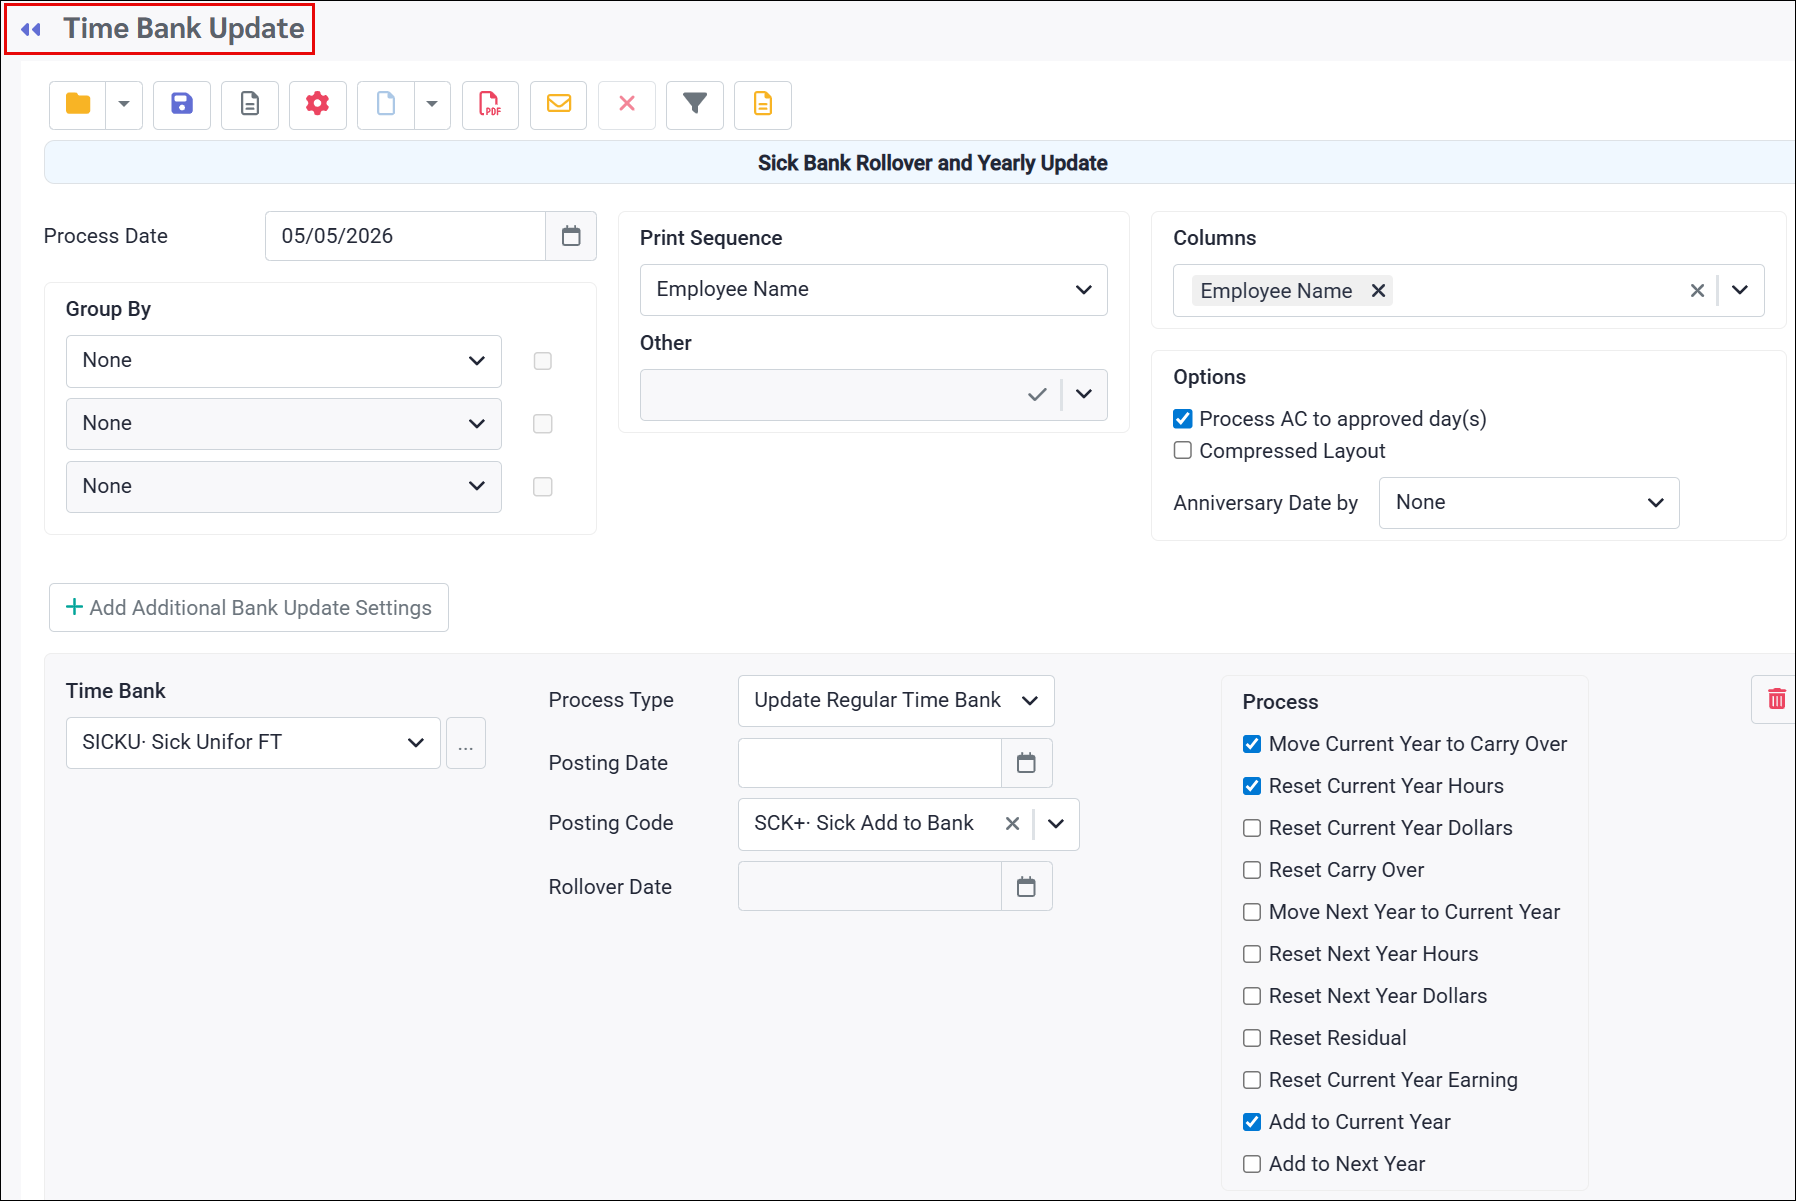This screenshot has height=1201, width=1796.
Task: Enable Compressed Layout checkbox
Action: 1183,451
